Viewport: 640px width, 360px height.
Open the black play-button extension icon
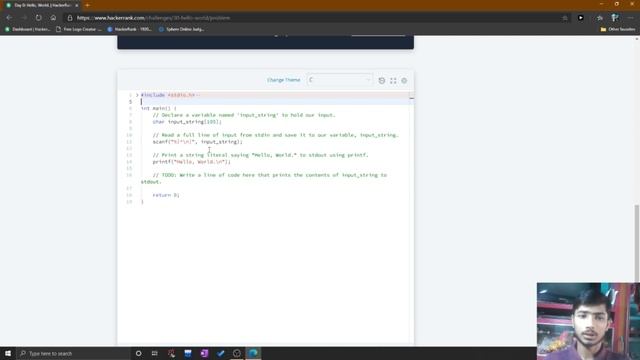tap(580, 18)
